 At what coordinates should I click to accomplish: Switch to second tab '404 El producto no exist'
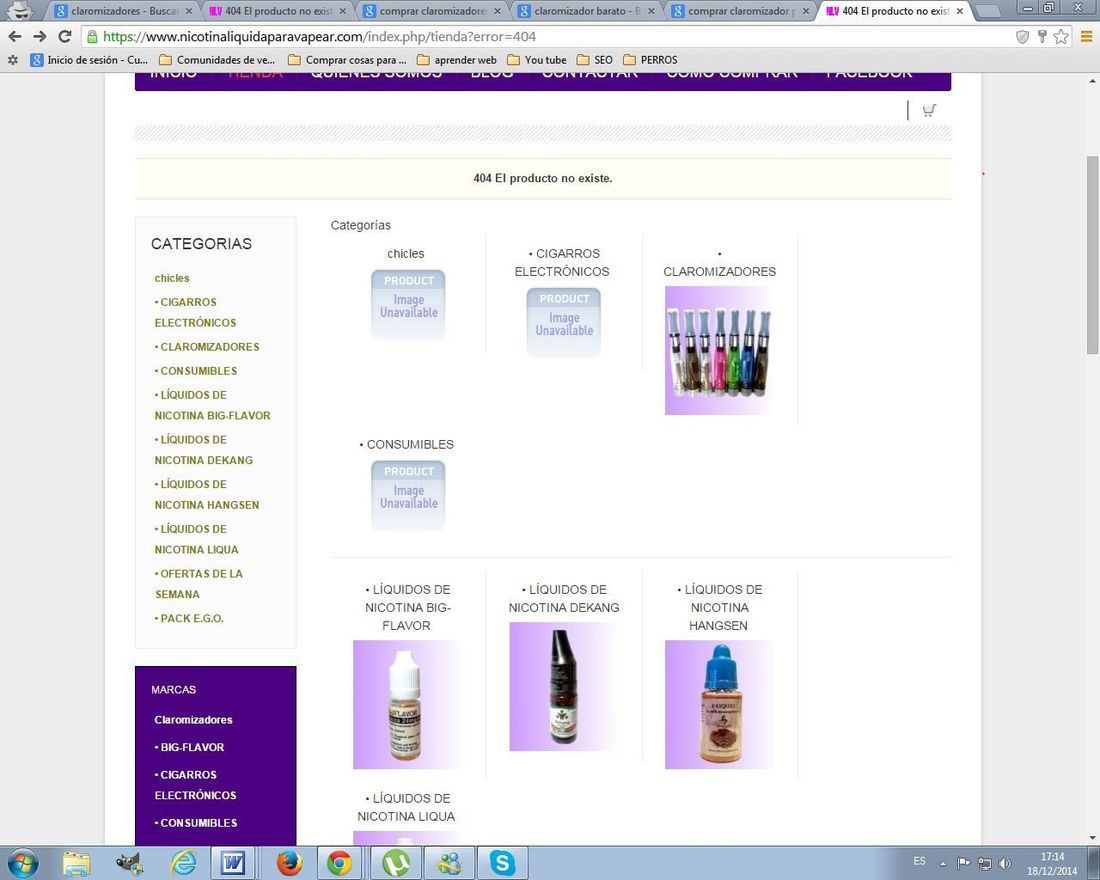pyautogui.click(x=279, y=11)
